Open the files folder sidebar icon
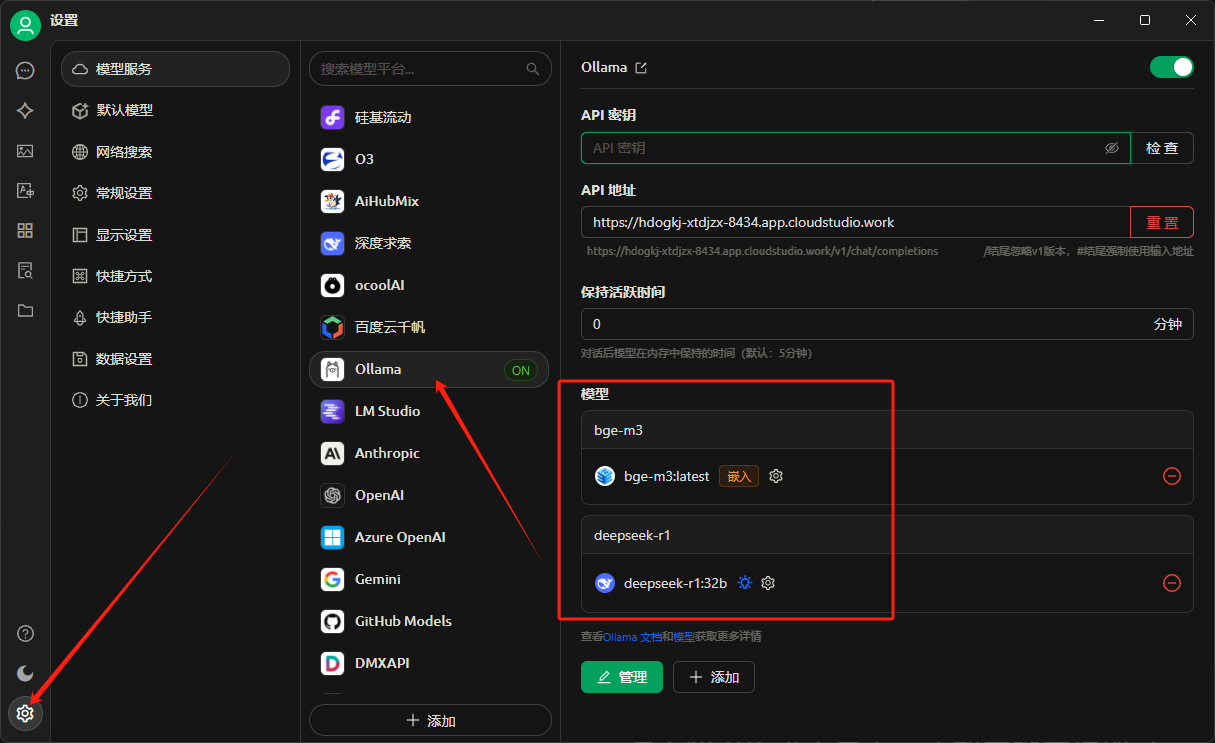1215x743 pixels. coord(25,311)
